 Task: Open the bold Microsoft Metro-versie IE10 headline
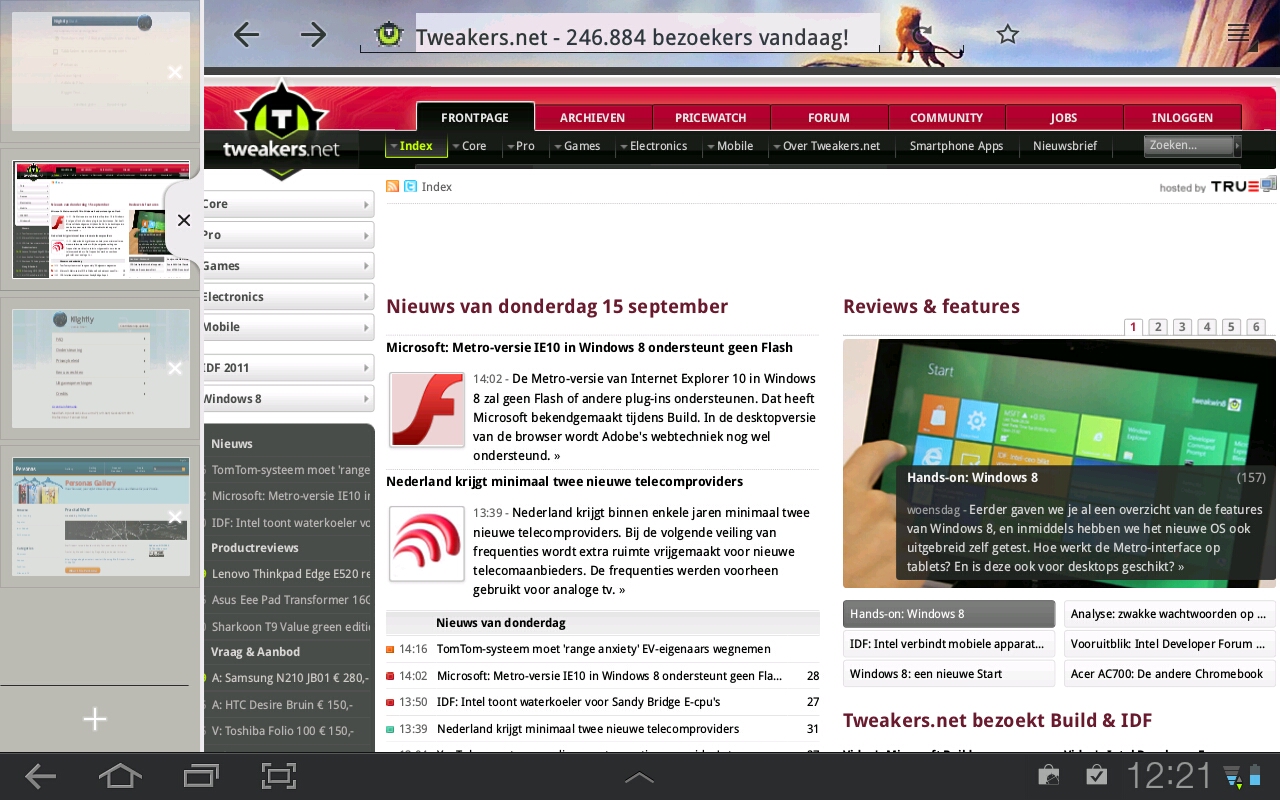tap(589, 348)
